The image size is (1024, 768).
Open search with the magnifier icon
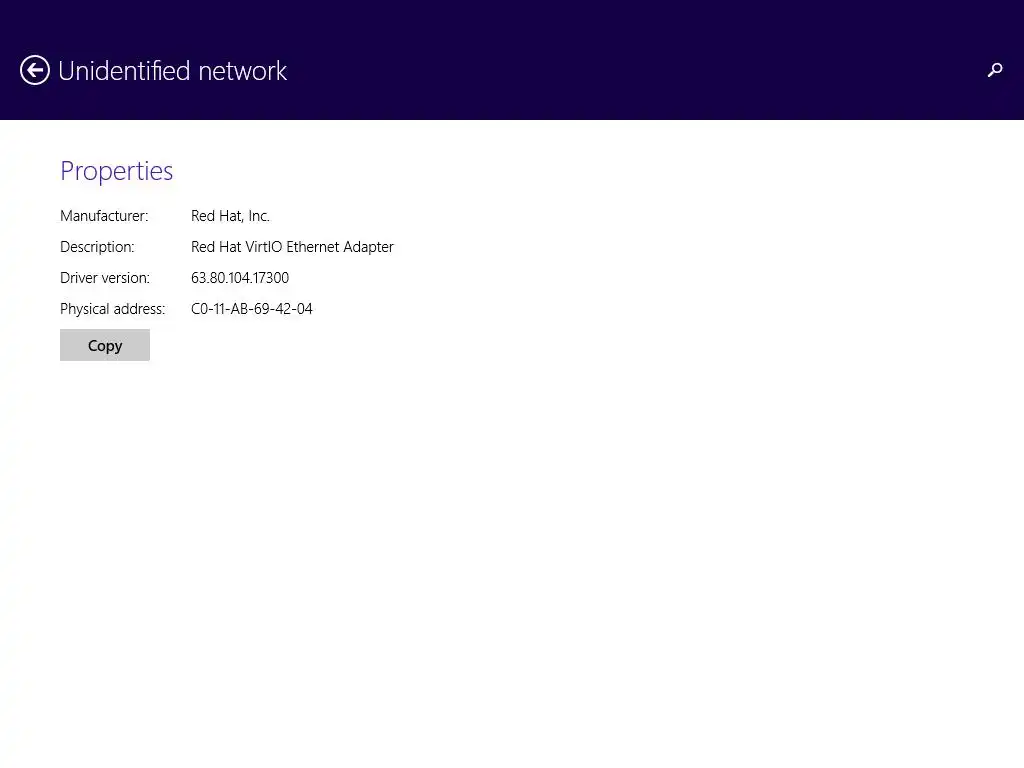coord(995,70)
